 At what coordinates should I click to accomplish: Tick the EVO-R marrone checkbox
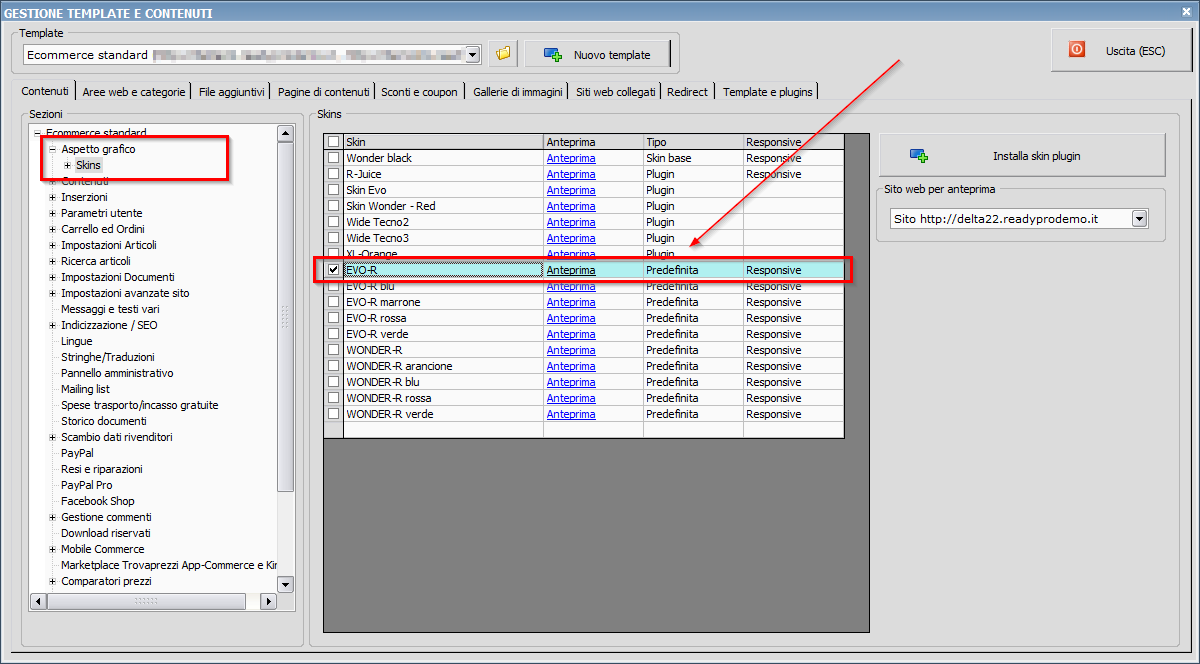[x=333, y=302]
